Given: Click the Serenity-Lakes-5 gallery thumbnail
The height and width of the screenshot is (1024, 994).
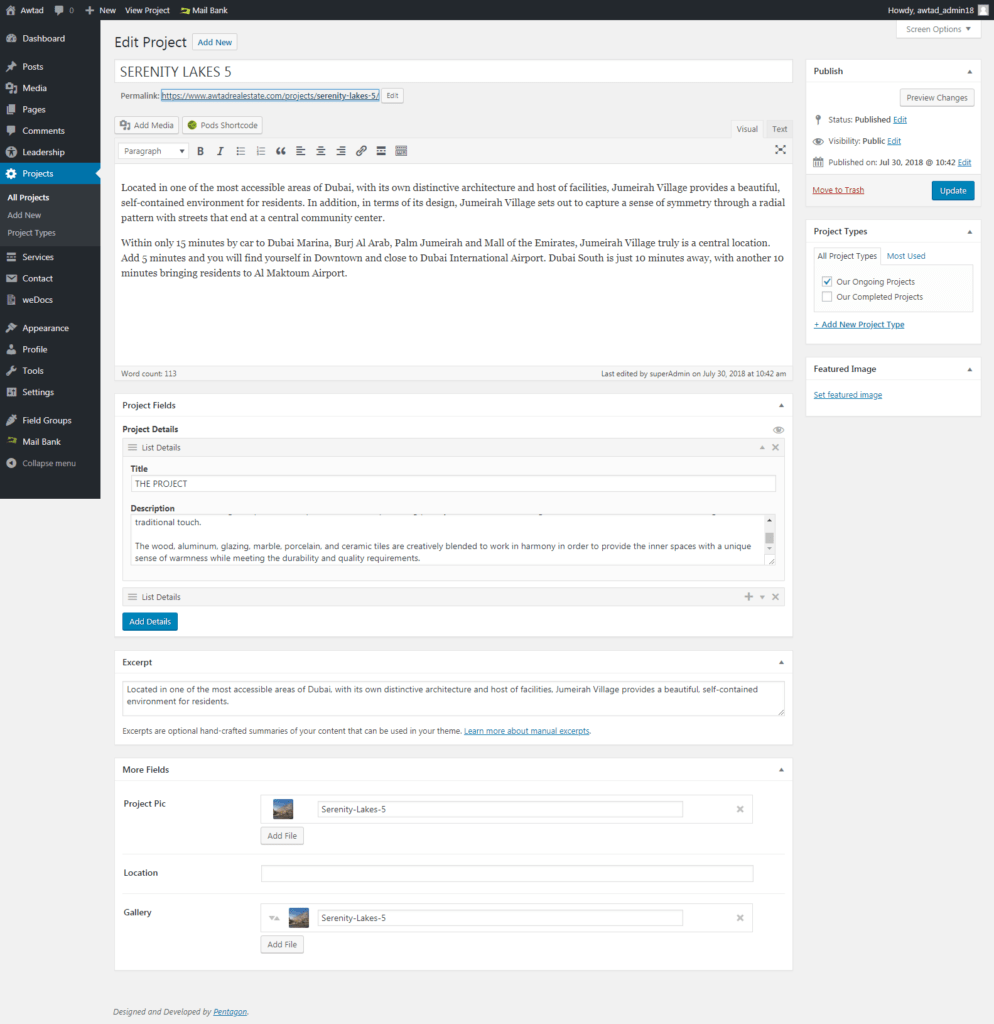Looking at the screenshot, I should [298, 917].
